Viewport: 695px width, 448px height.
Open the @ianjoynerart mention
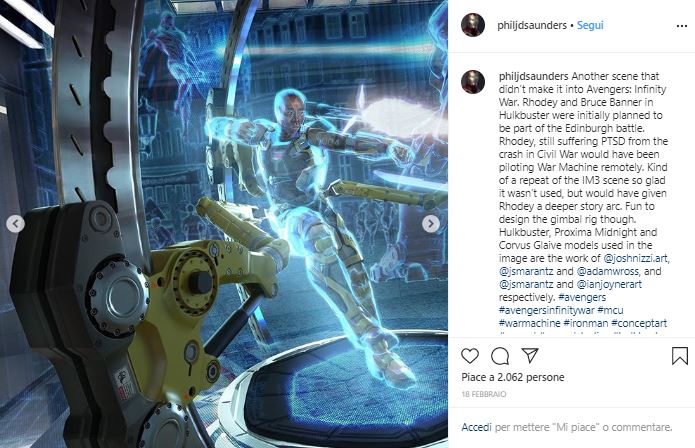[x=609, y=284]
